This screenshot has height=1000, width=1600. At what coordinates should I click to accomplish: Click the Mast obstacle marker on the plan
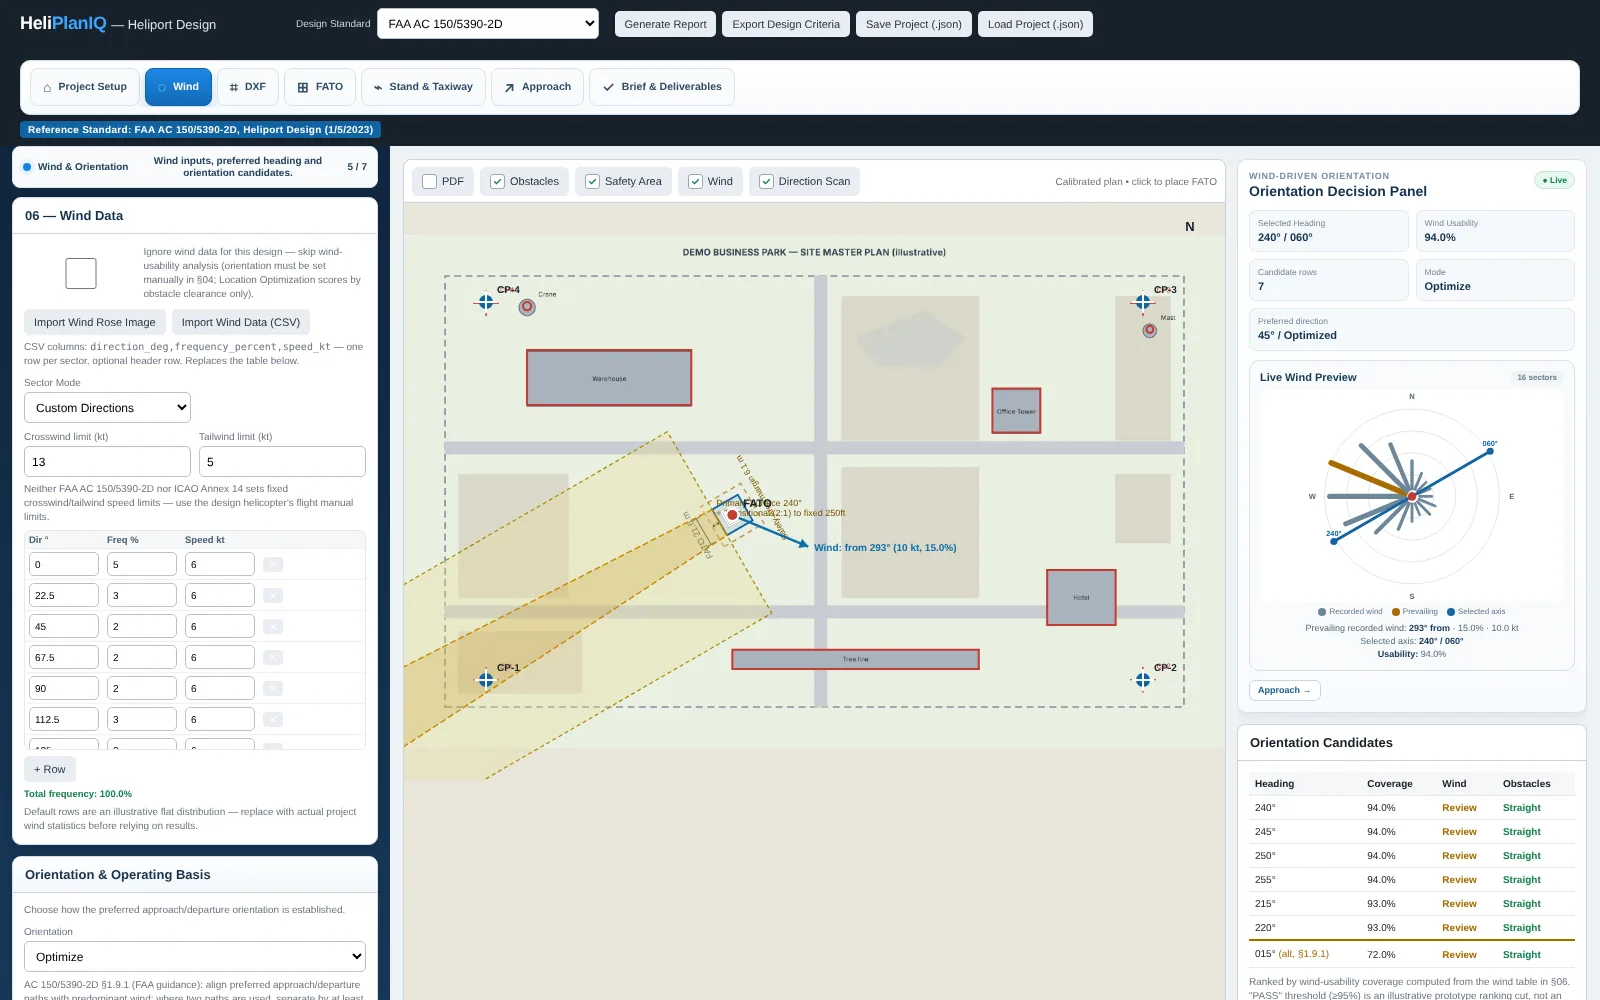[x=1150, y=330]
